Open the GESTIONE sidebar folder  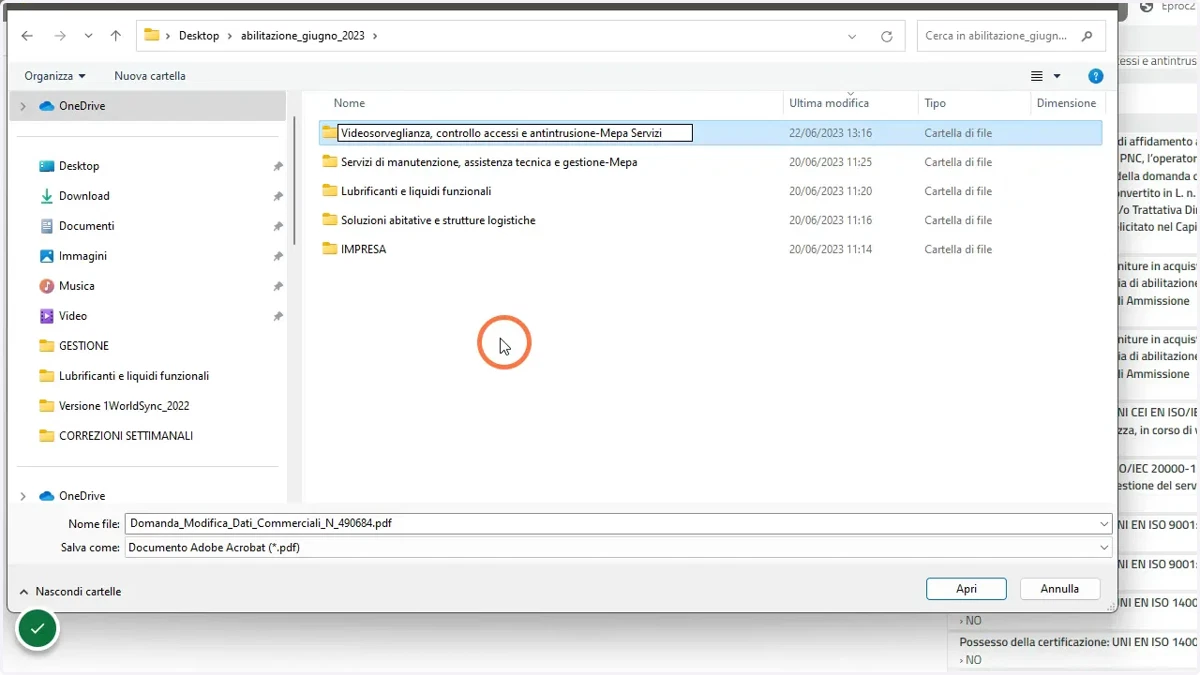coord(84,346)
